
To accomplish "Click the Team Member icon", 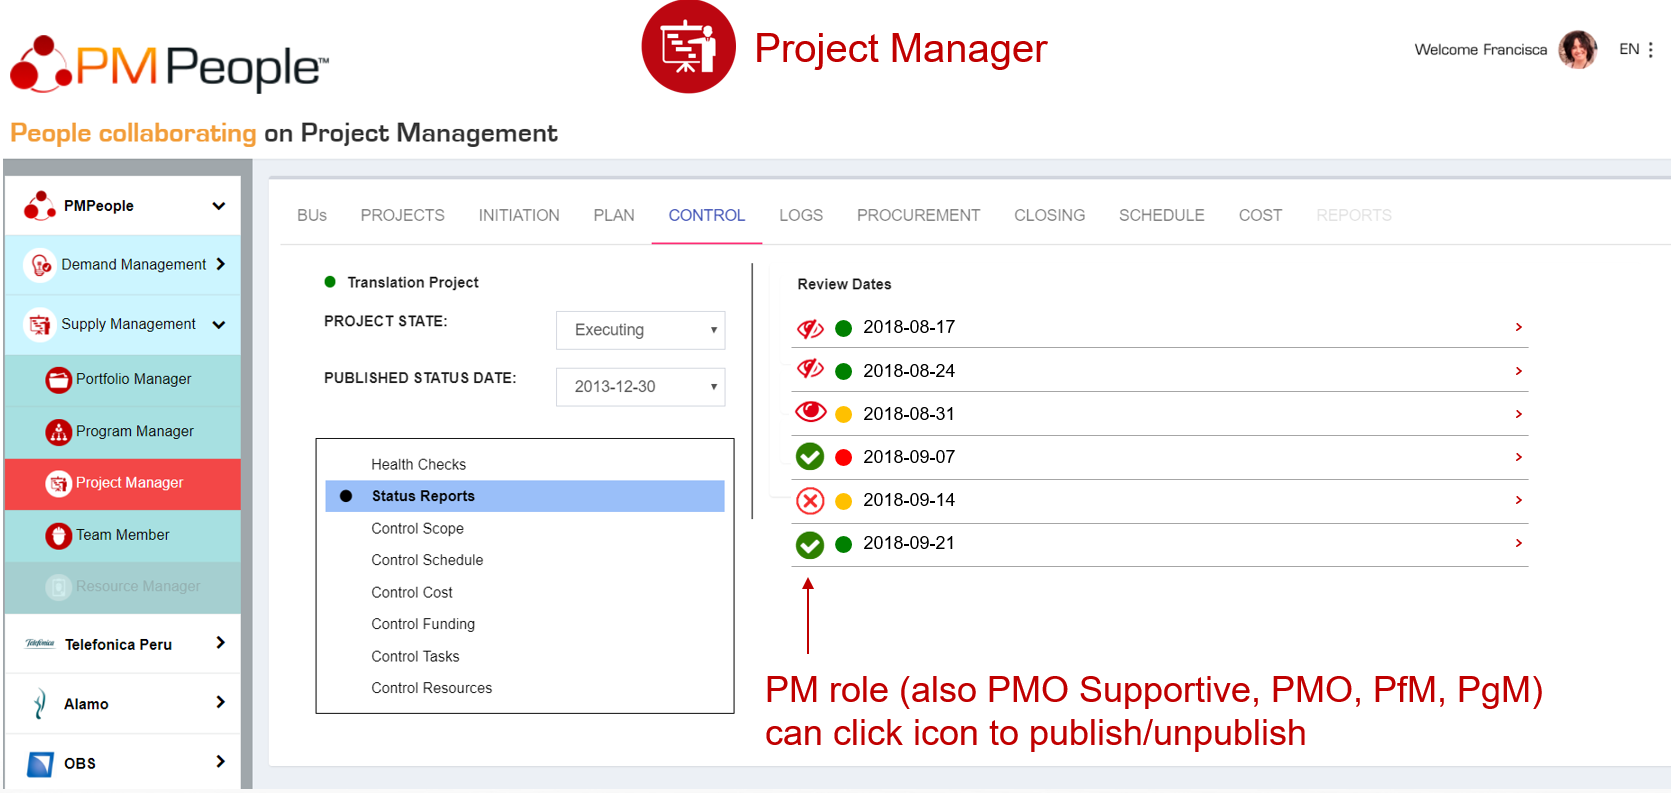I will 59,535.
